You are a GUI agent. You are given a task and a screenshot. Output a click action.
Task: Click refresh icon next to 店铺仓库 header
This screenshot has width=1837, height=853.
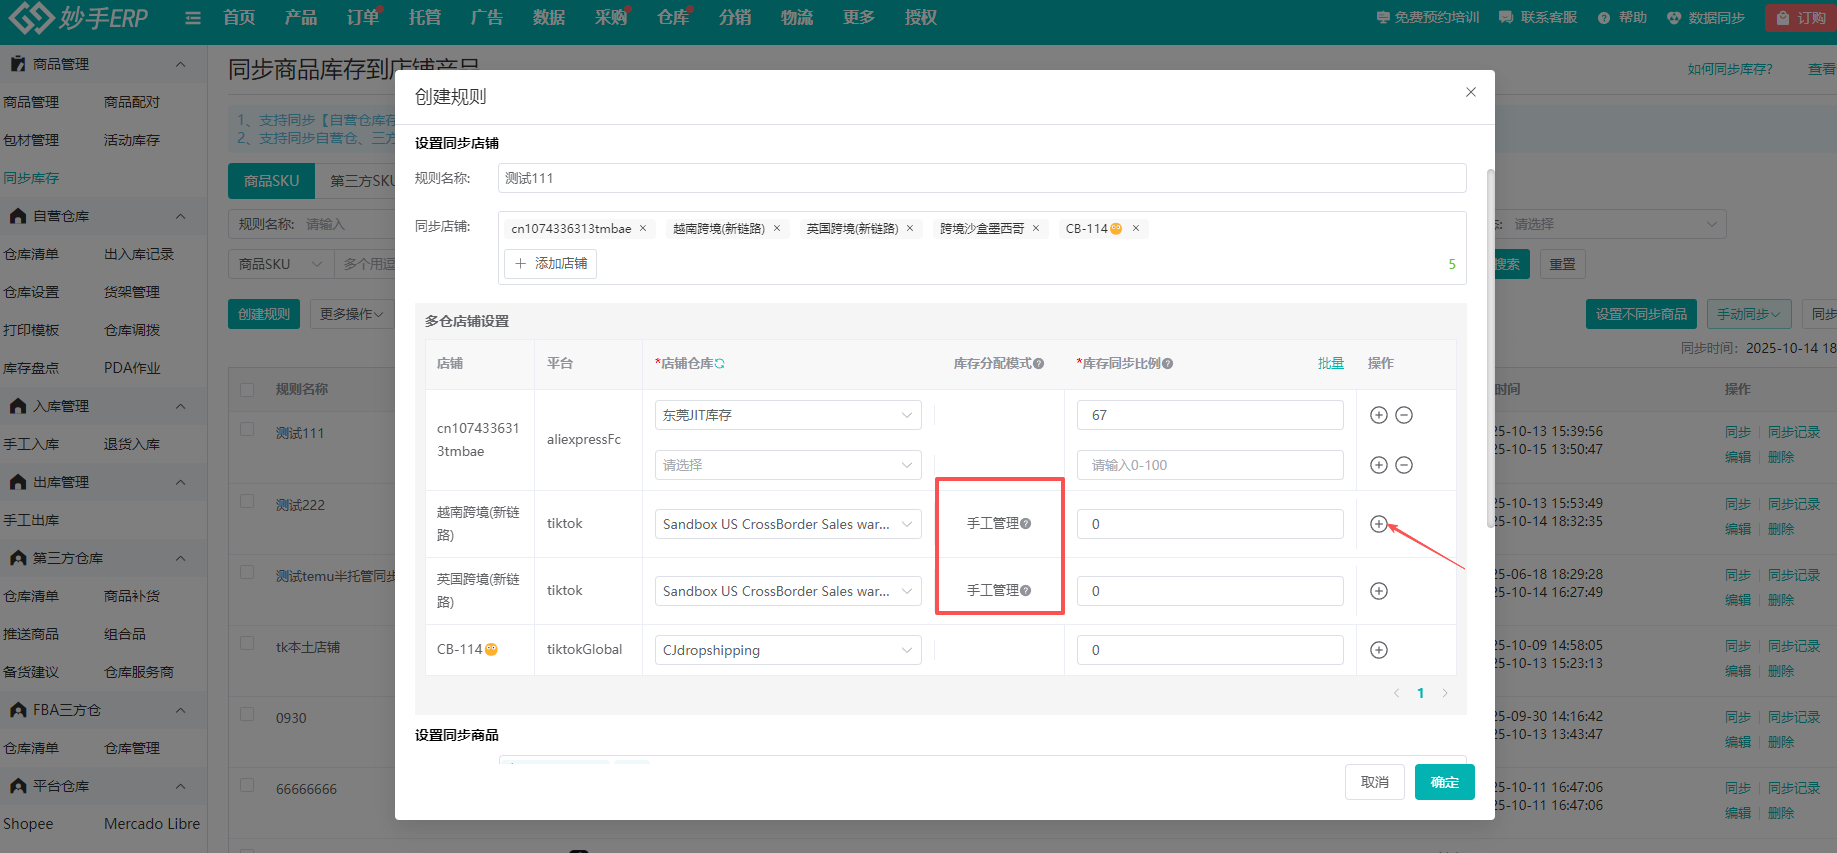(720, 364)
